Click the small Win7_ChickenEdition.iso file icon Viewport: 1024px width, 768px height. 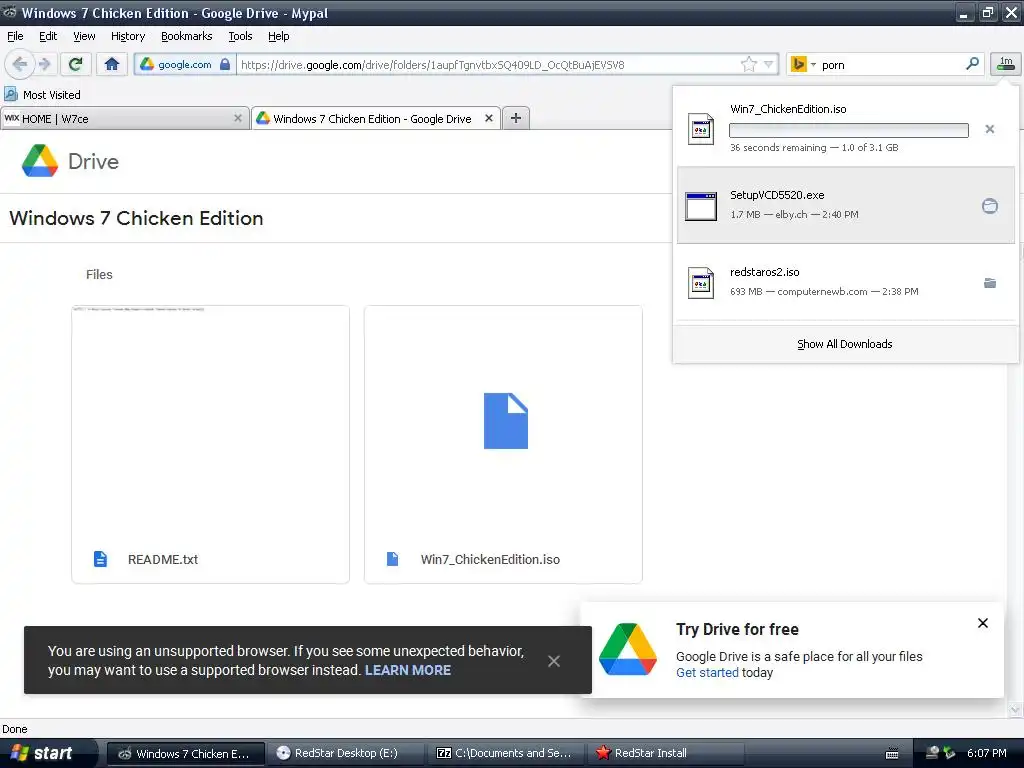coord(392,559)
